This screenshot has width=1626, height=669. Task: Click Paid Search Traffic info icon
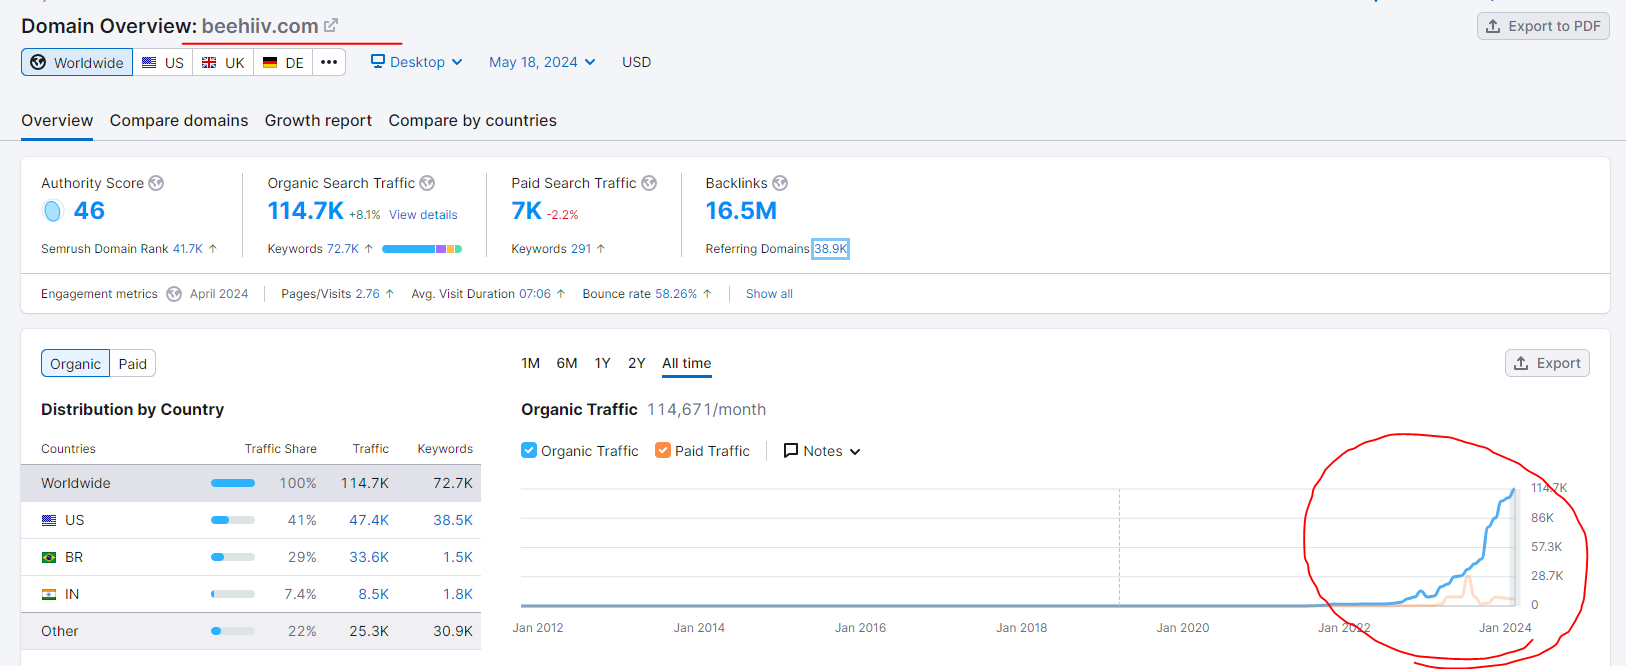click(649, 183)
